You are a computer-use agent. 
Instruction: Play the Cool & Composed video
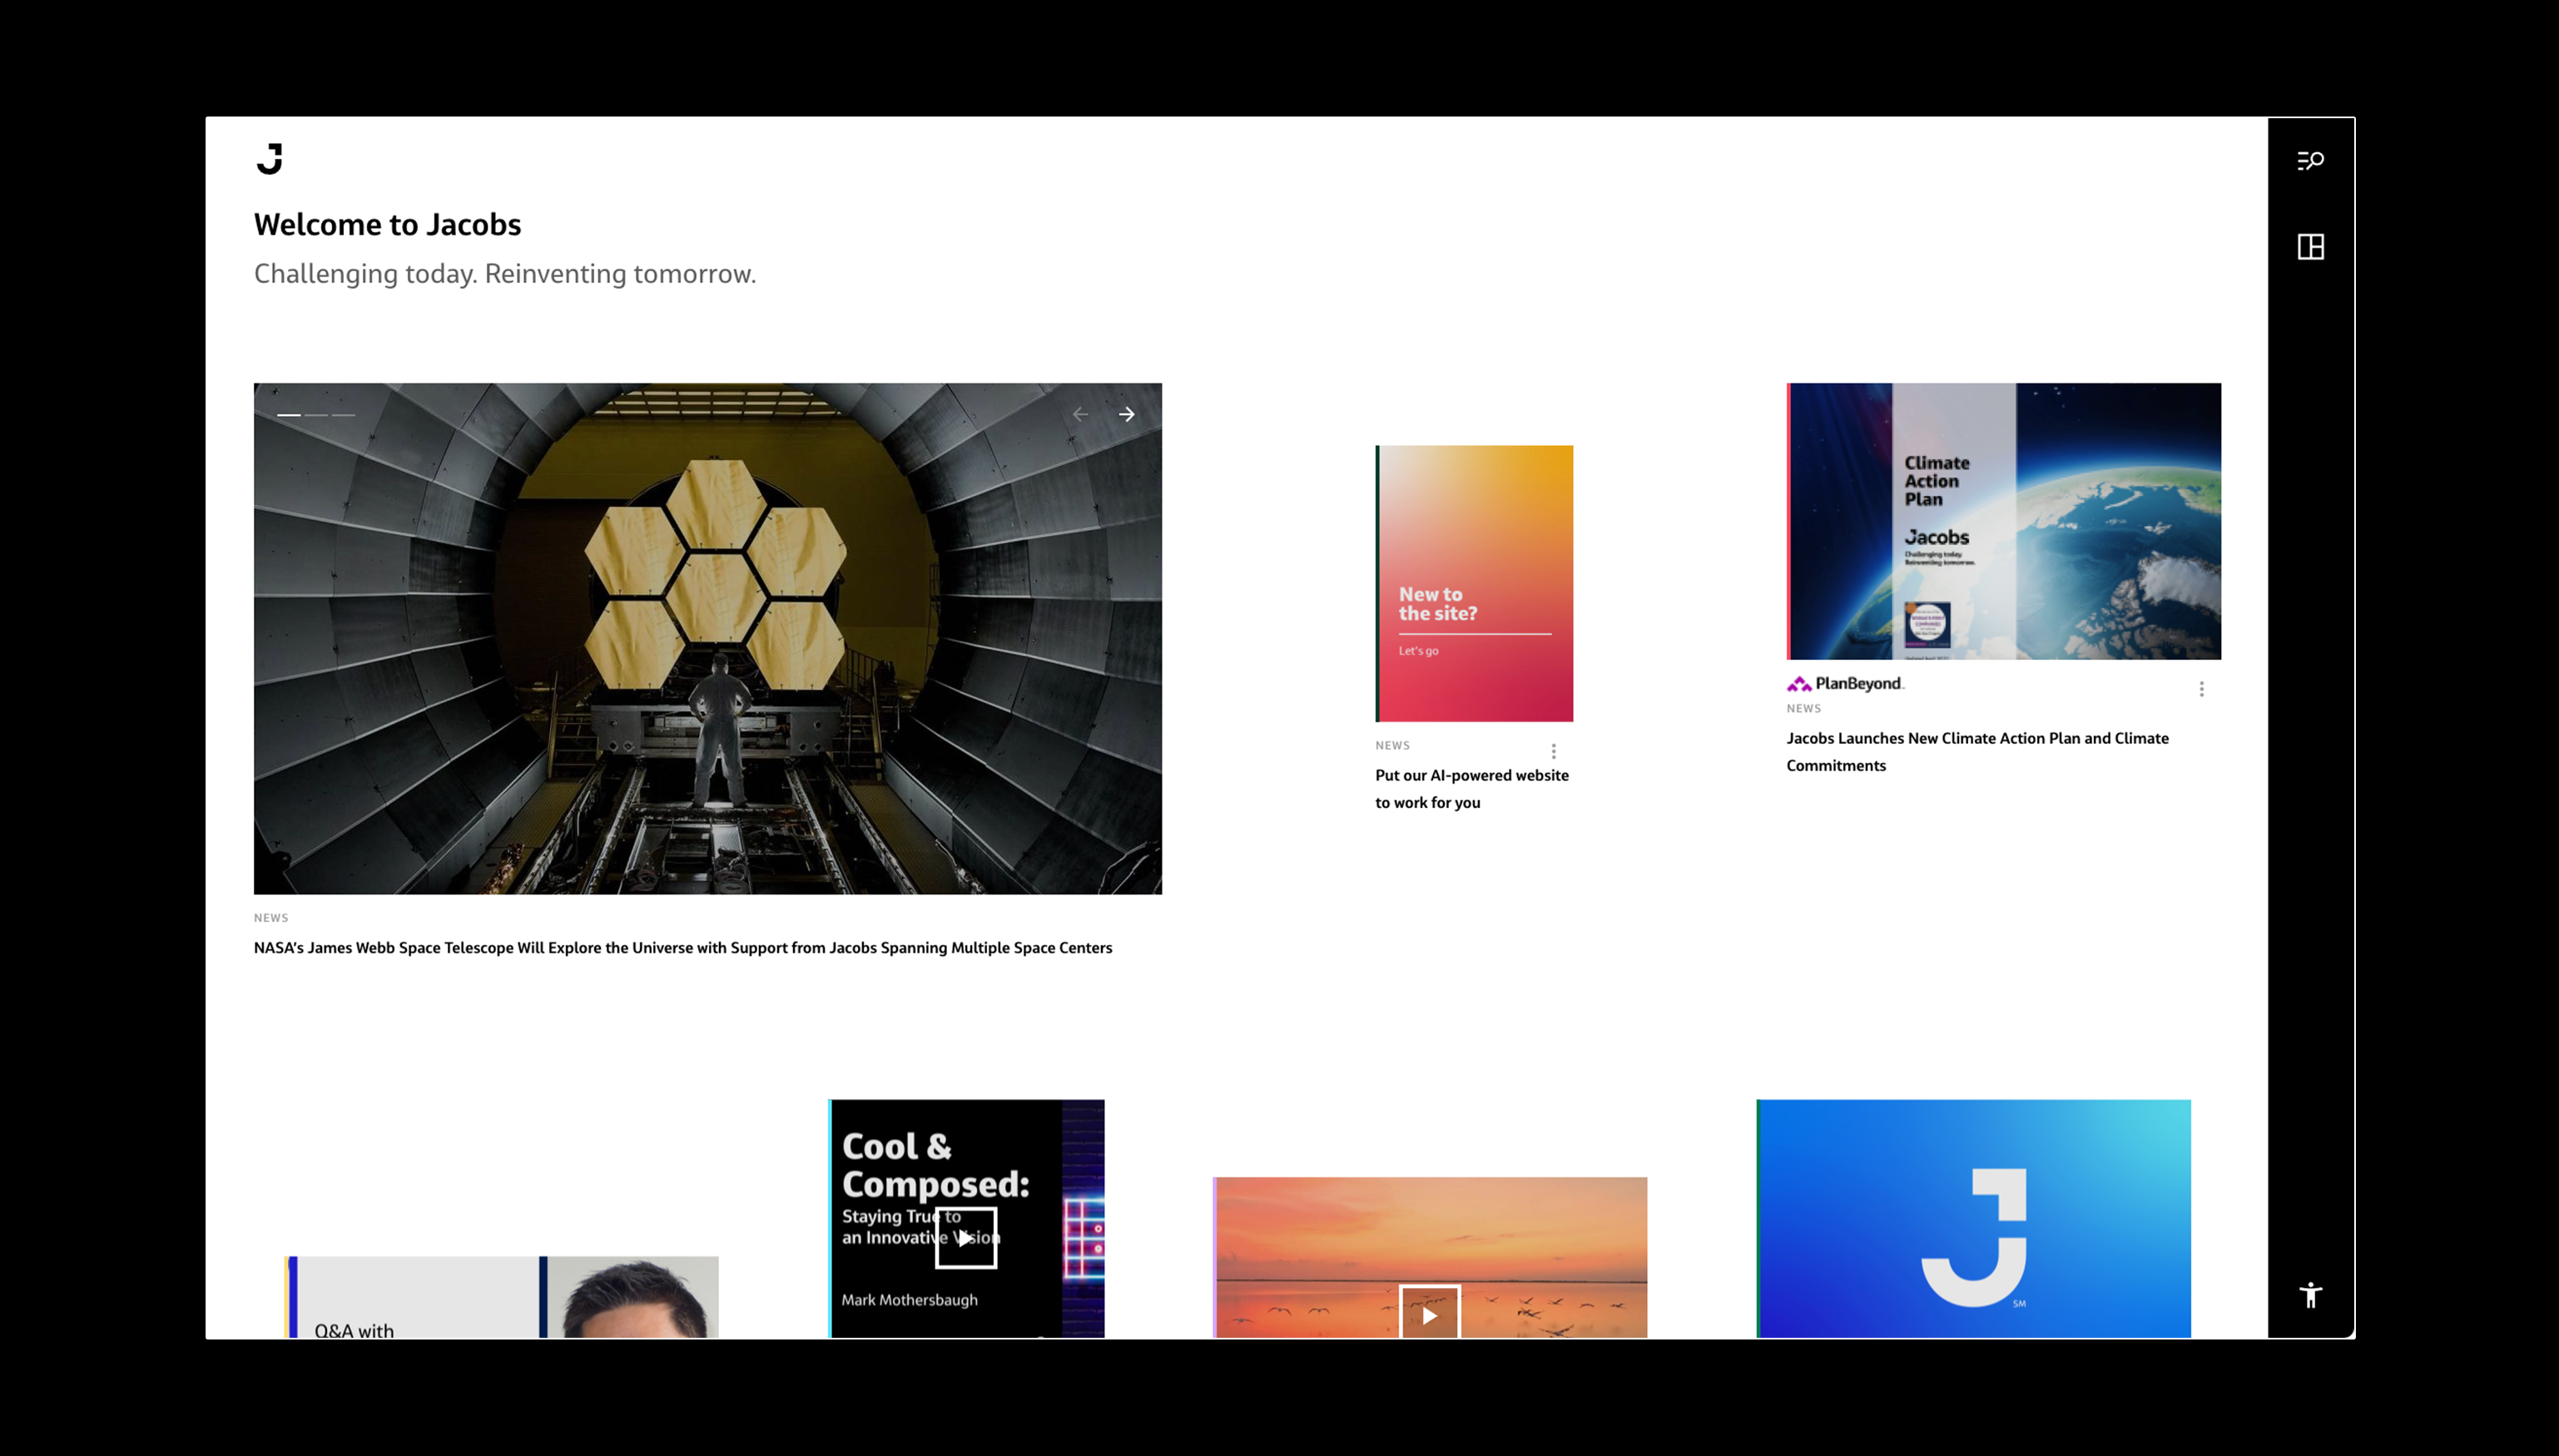pos(965,1237)
